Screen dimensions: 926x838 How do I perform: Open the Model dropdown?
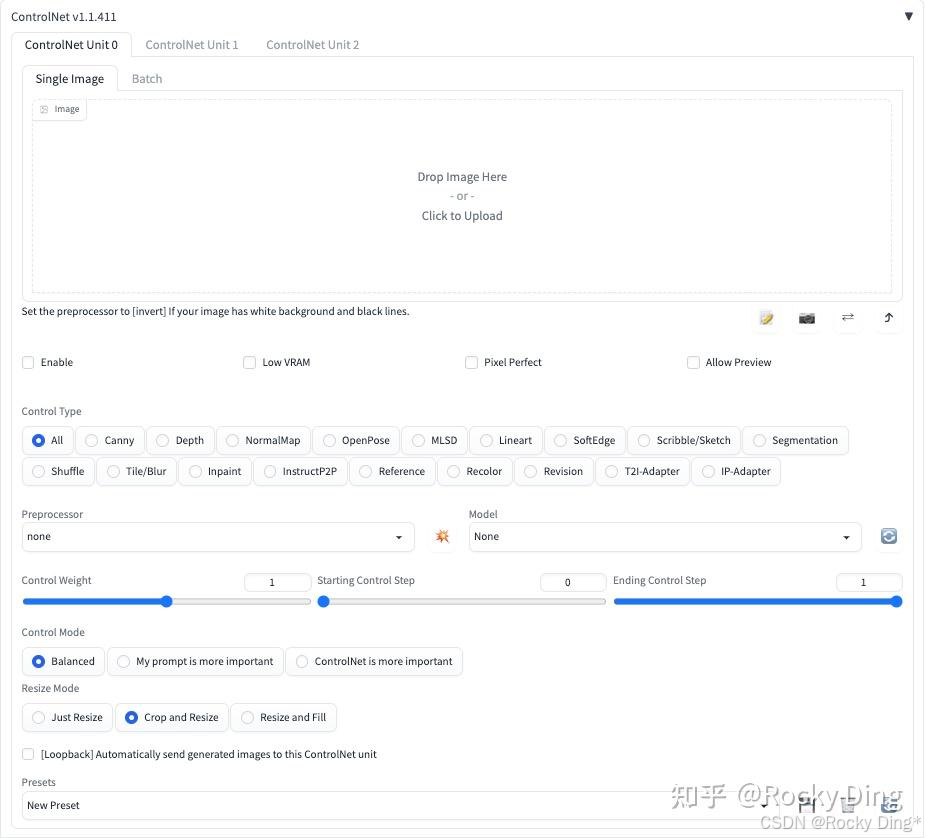coord(665,537)
